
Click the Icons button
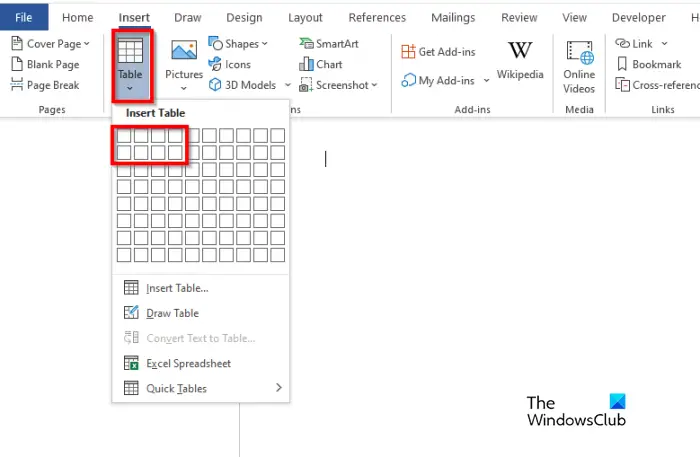pos(229,64)
